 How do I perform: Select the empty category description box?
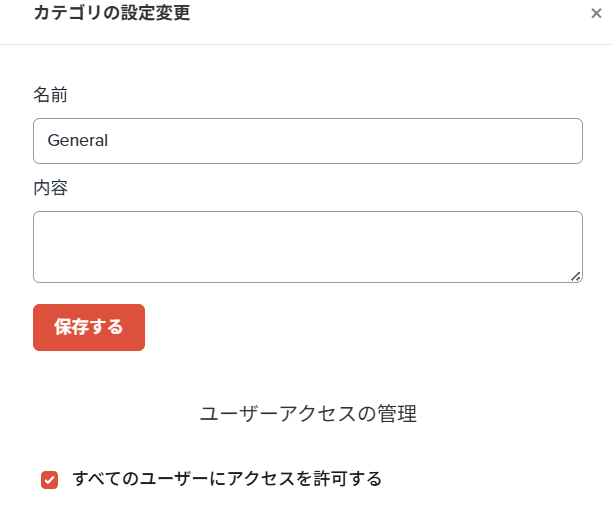[308, 246]
